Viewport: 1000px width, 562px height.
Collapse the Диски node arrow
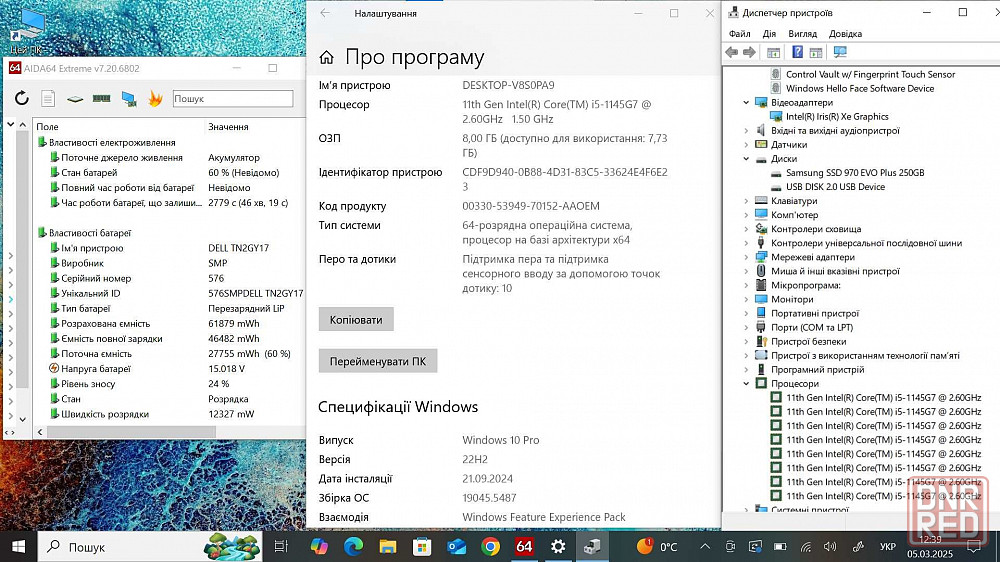pos(746,158)
